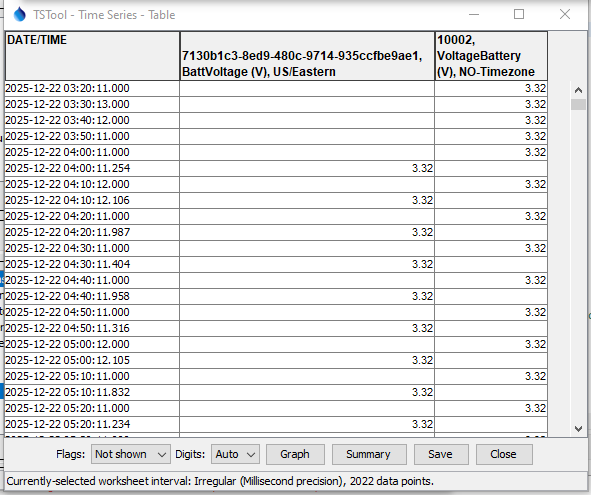Click BattVoltage 3.32 value in 04:20:11.987 row
This screenshot has width=591, height=495.
click(x=307, y=233)
